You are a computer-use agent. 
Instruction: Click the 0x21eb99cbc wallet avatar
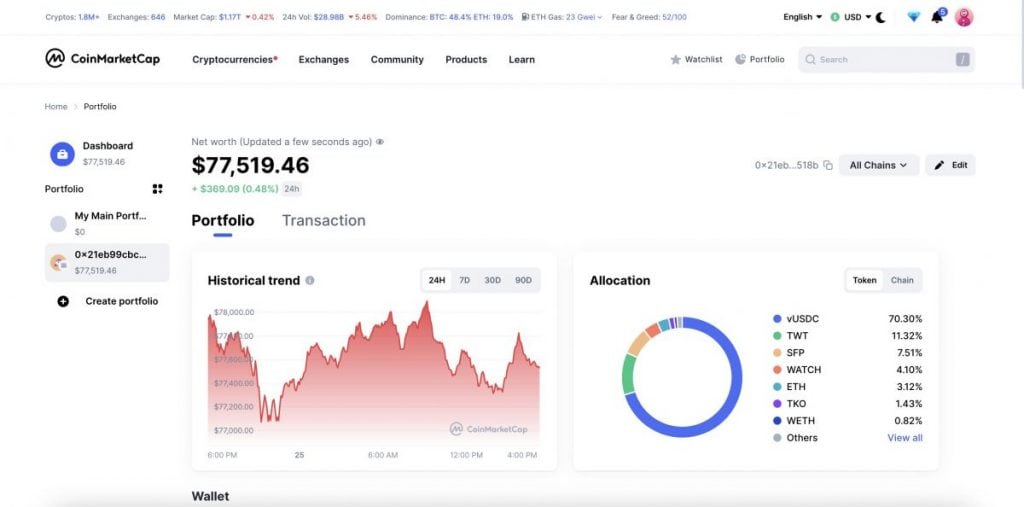point(58,263)
